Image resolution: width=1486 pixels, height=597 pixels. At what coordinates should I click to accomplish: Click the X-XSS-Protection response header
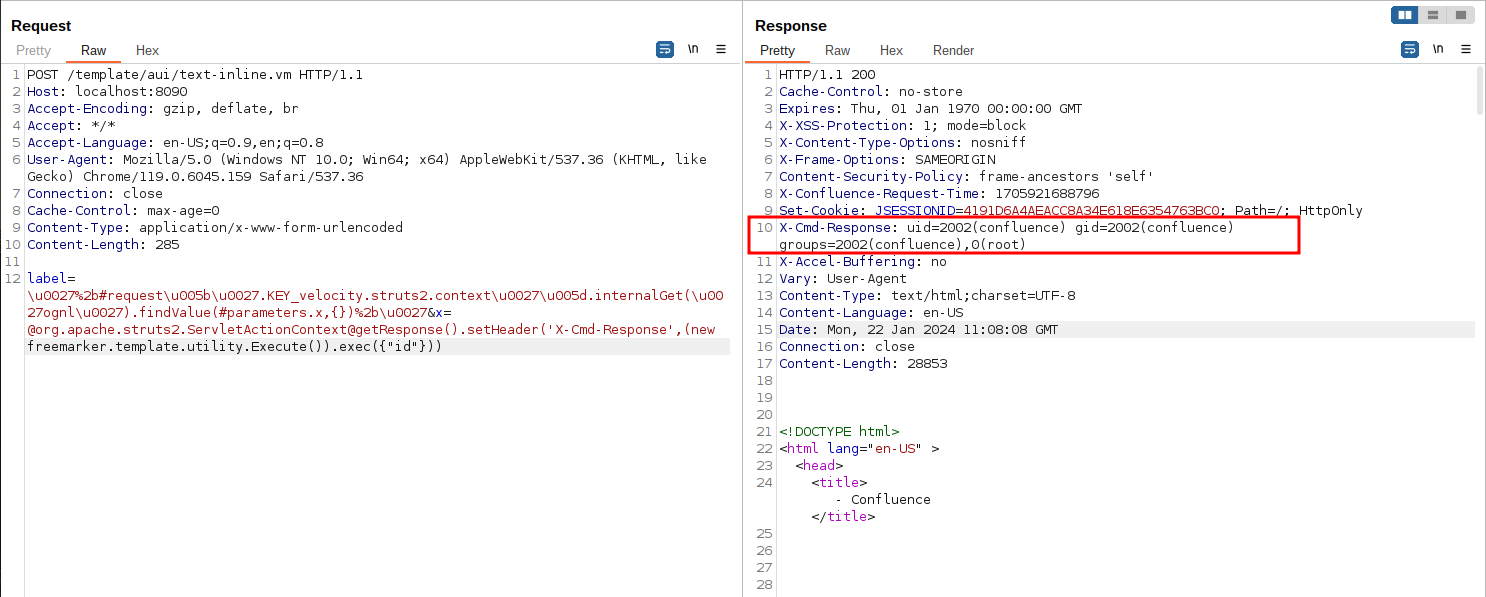tap(902, 126)
